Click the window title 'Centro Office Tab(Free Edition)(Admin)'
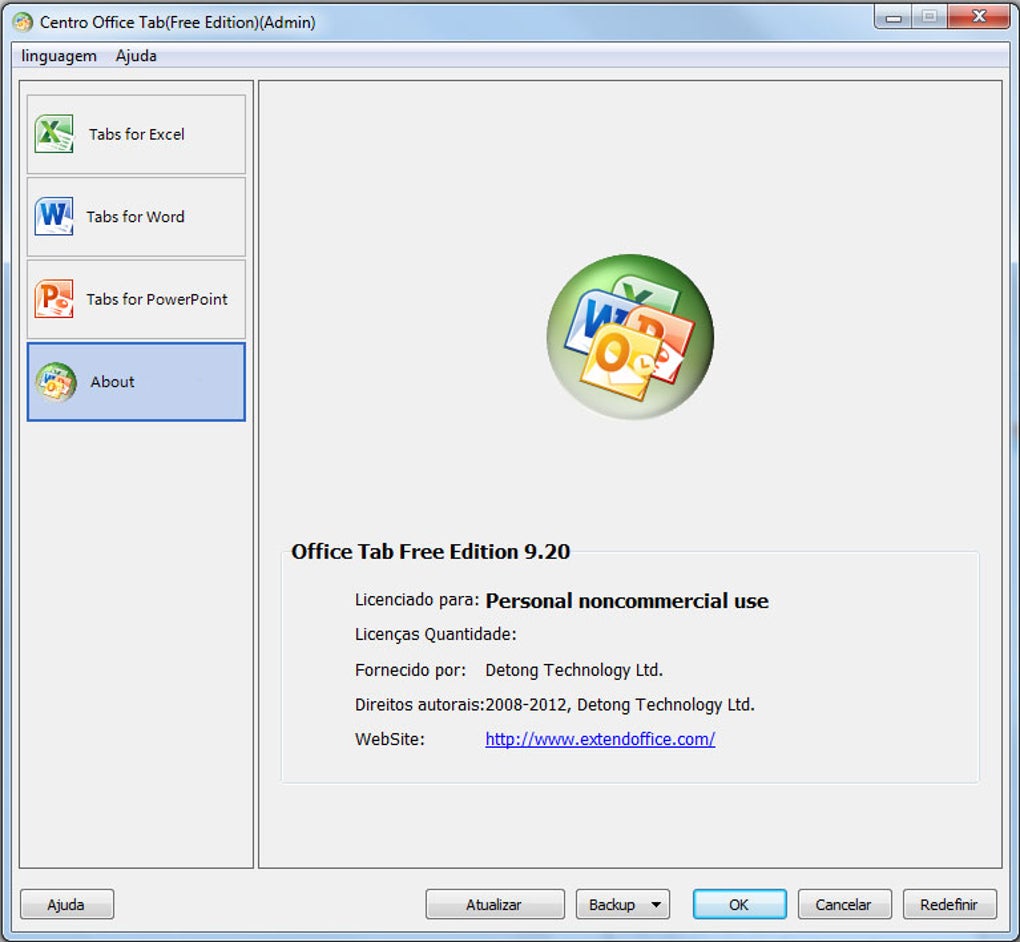Screen dimensions: 1020x942 click(178, 23)
